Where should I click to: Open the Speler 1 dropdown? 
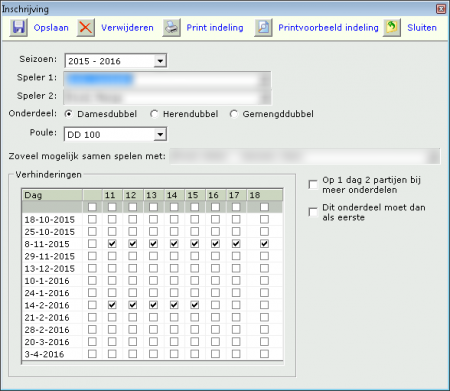(x=265, y=80)
